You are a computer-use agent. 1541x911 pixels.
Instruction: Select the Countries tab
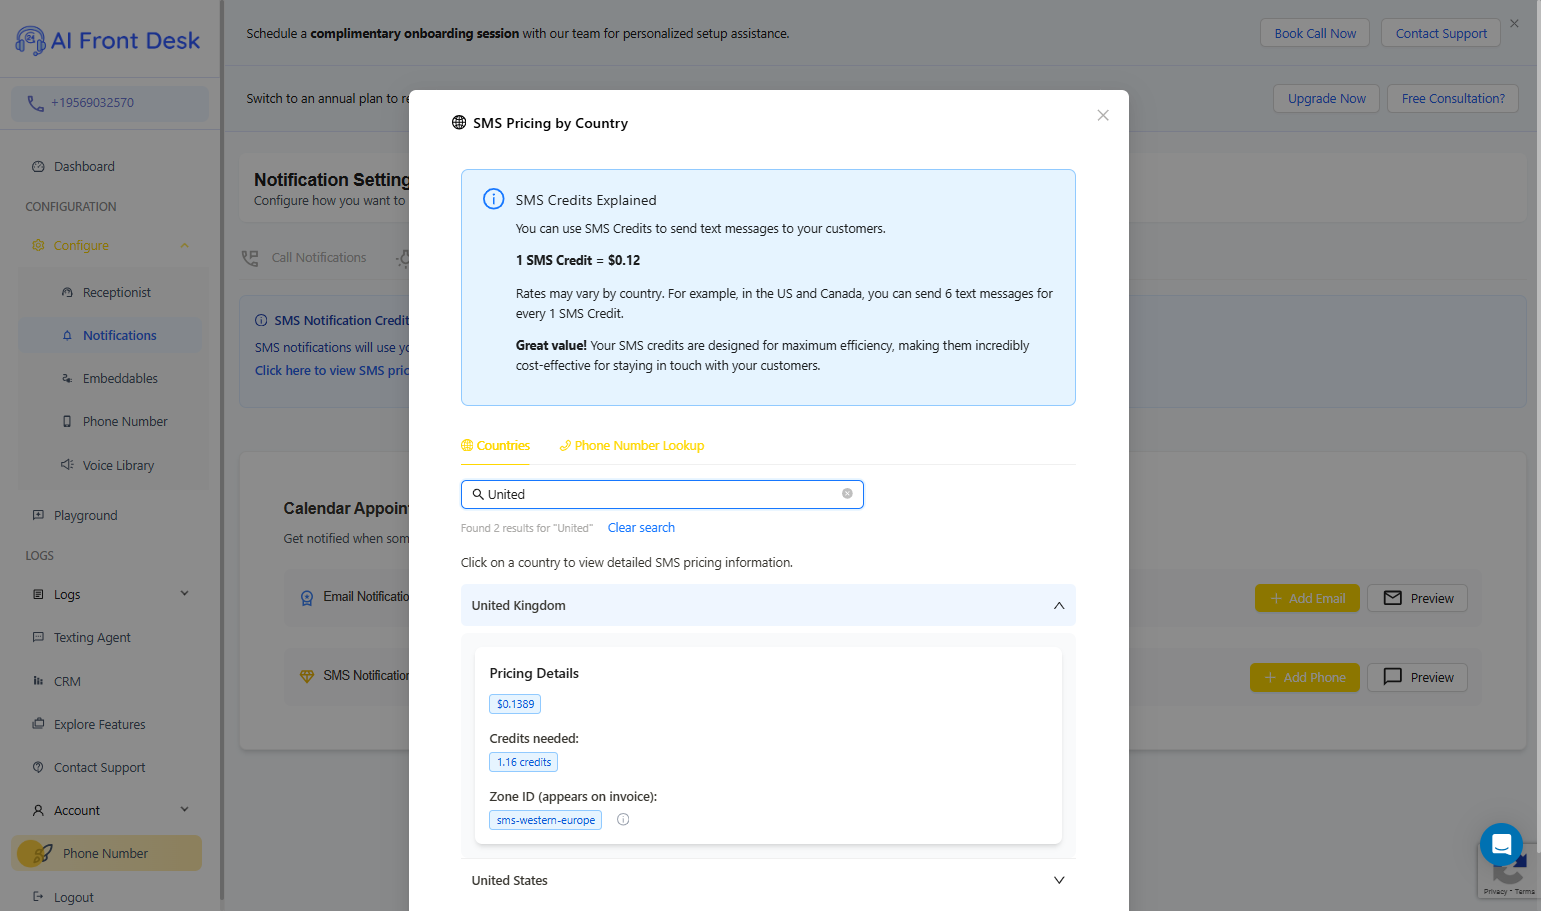pyautogui.click(x=495, y=446)
